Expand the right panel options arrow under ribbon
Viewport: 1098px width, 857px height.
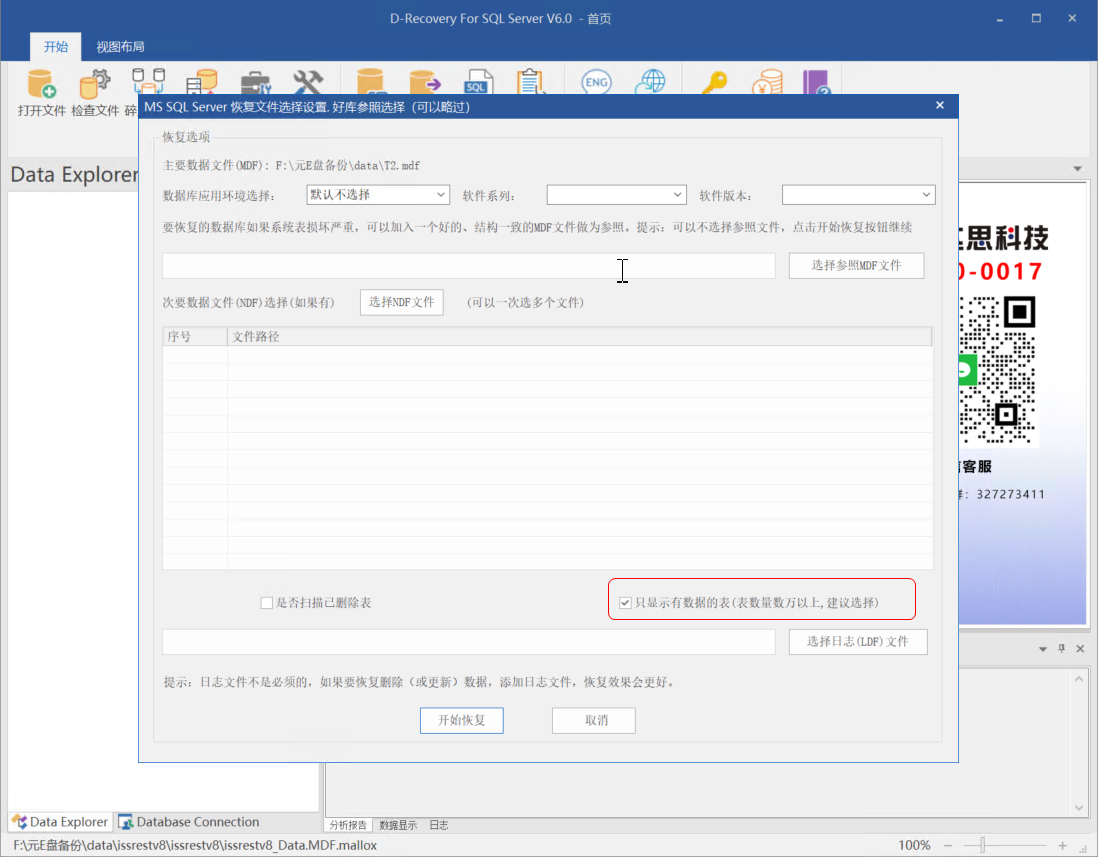(x=1077, y=169)
